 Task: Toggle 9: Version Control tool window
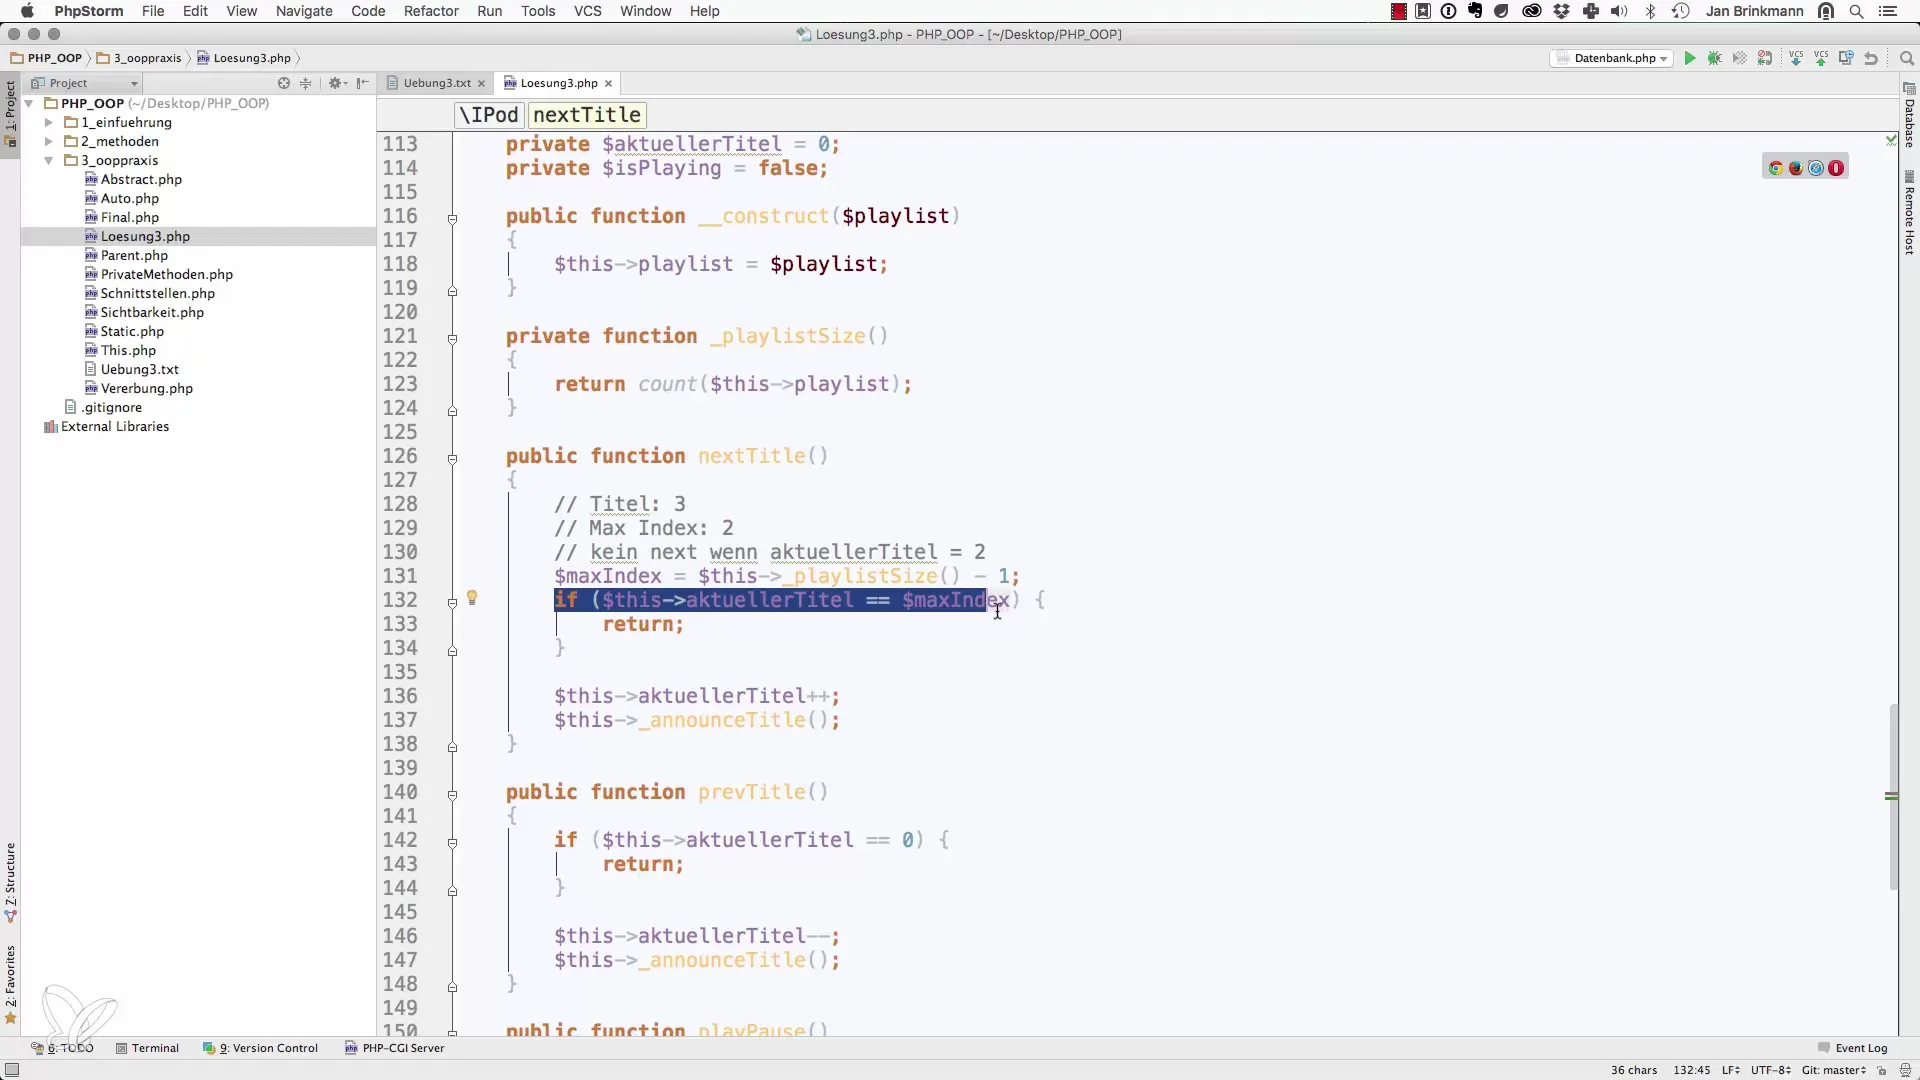[260, 1048]
